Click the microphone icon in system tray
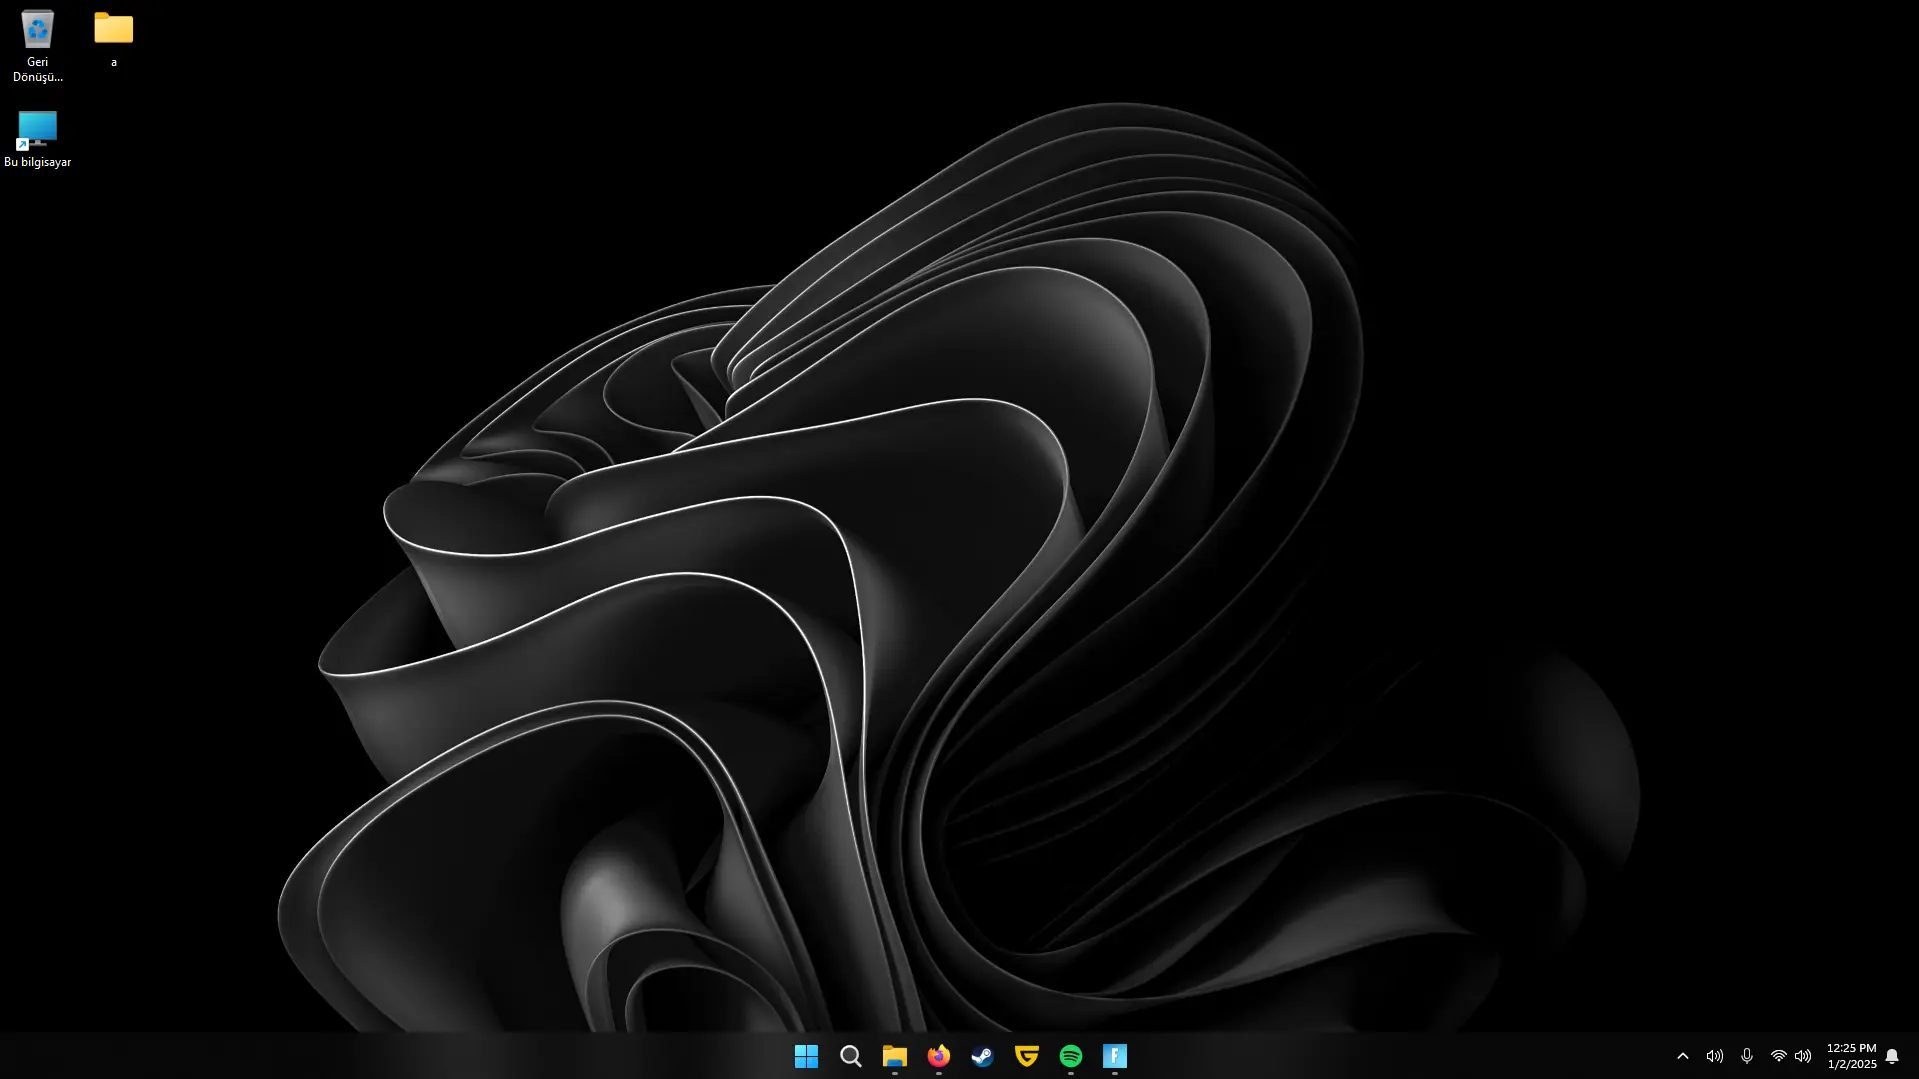 [1746, 1056]
